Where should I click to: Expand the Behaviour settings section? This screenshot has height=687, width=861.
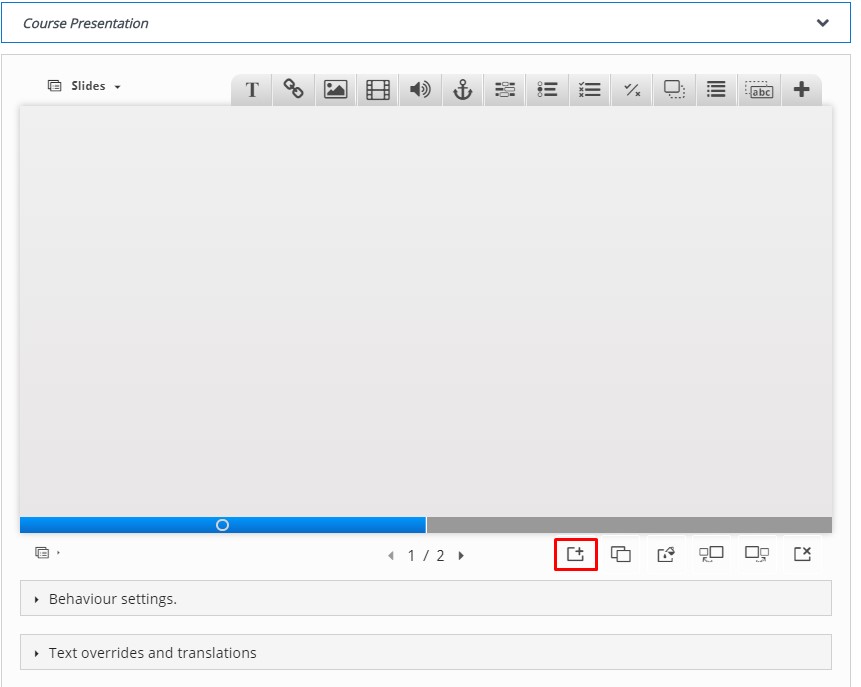click(x=112, y=599)
